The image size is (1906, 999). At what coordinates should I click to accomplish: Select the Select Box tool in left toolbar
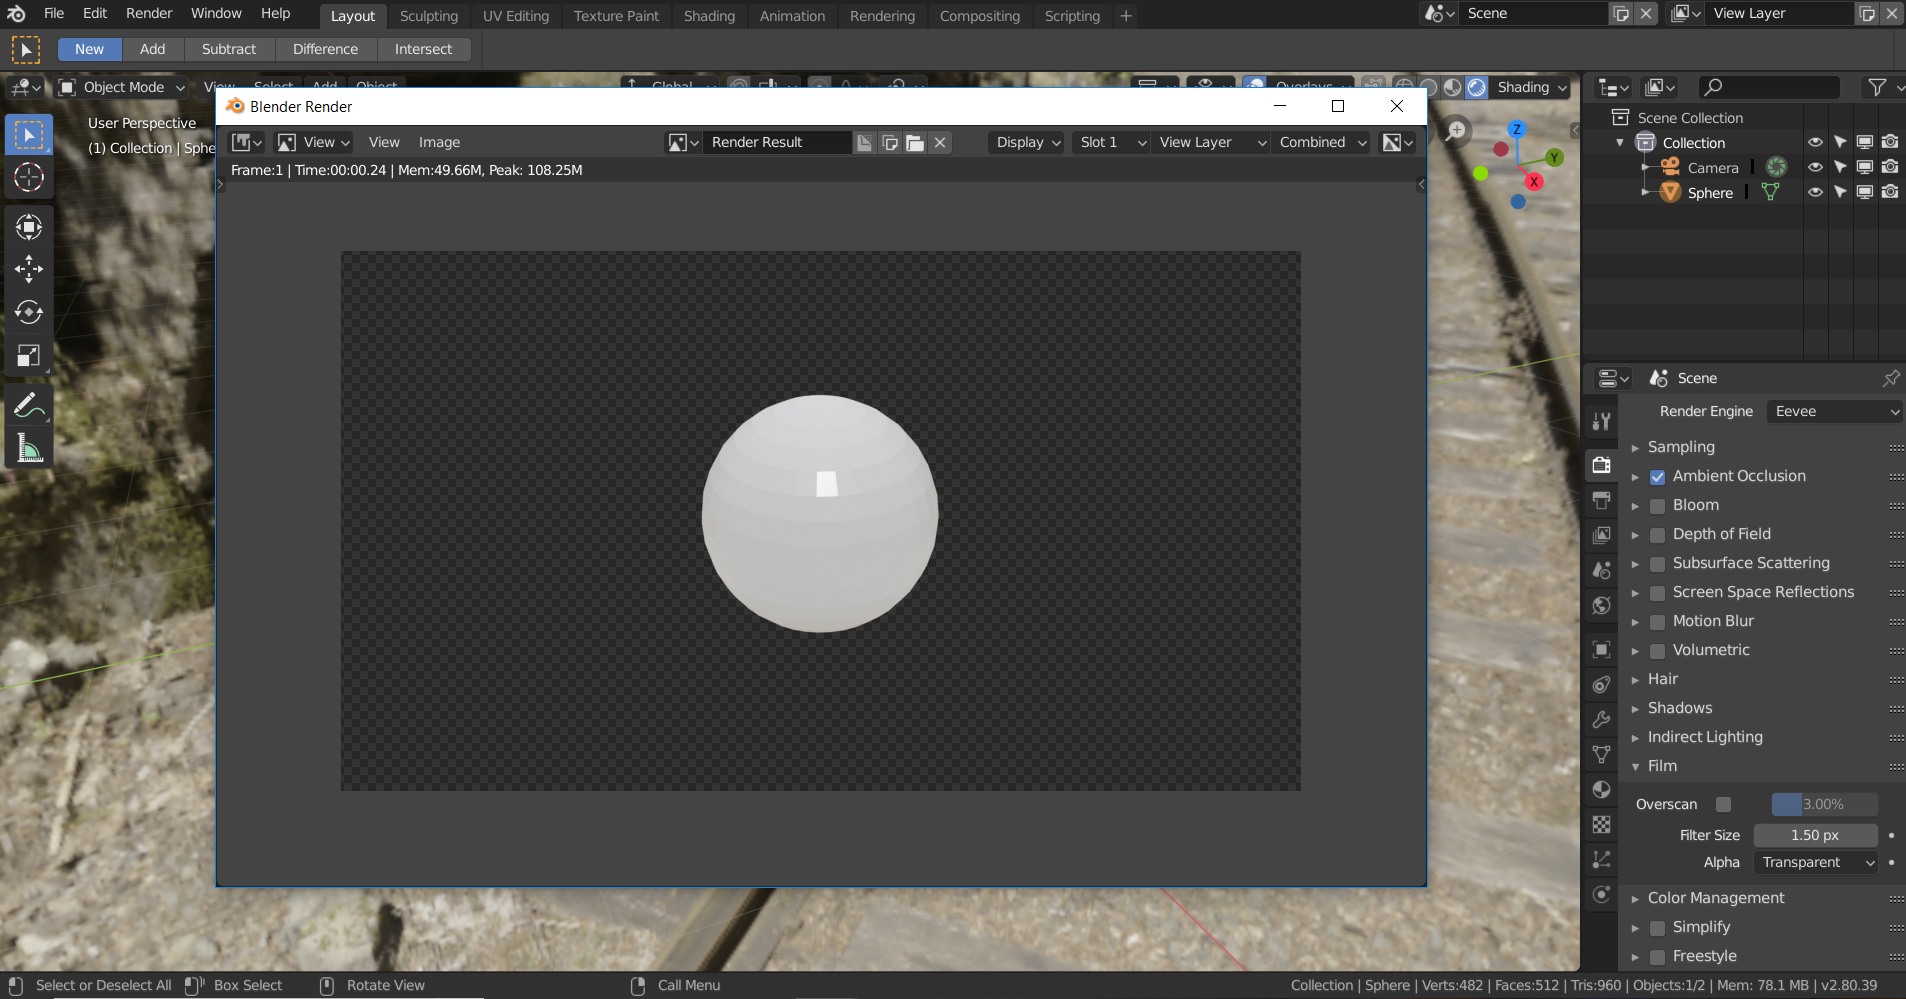[28, 135]
